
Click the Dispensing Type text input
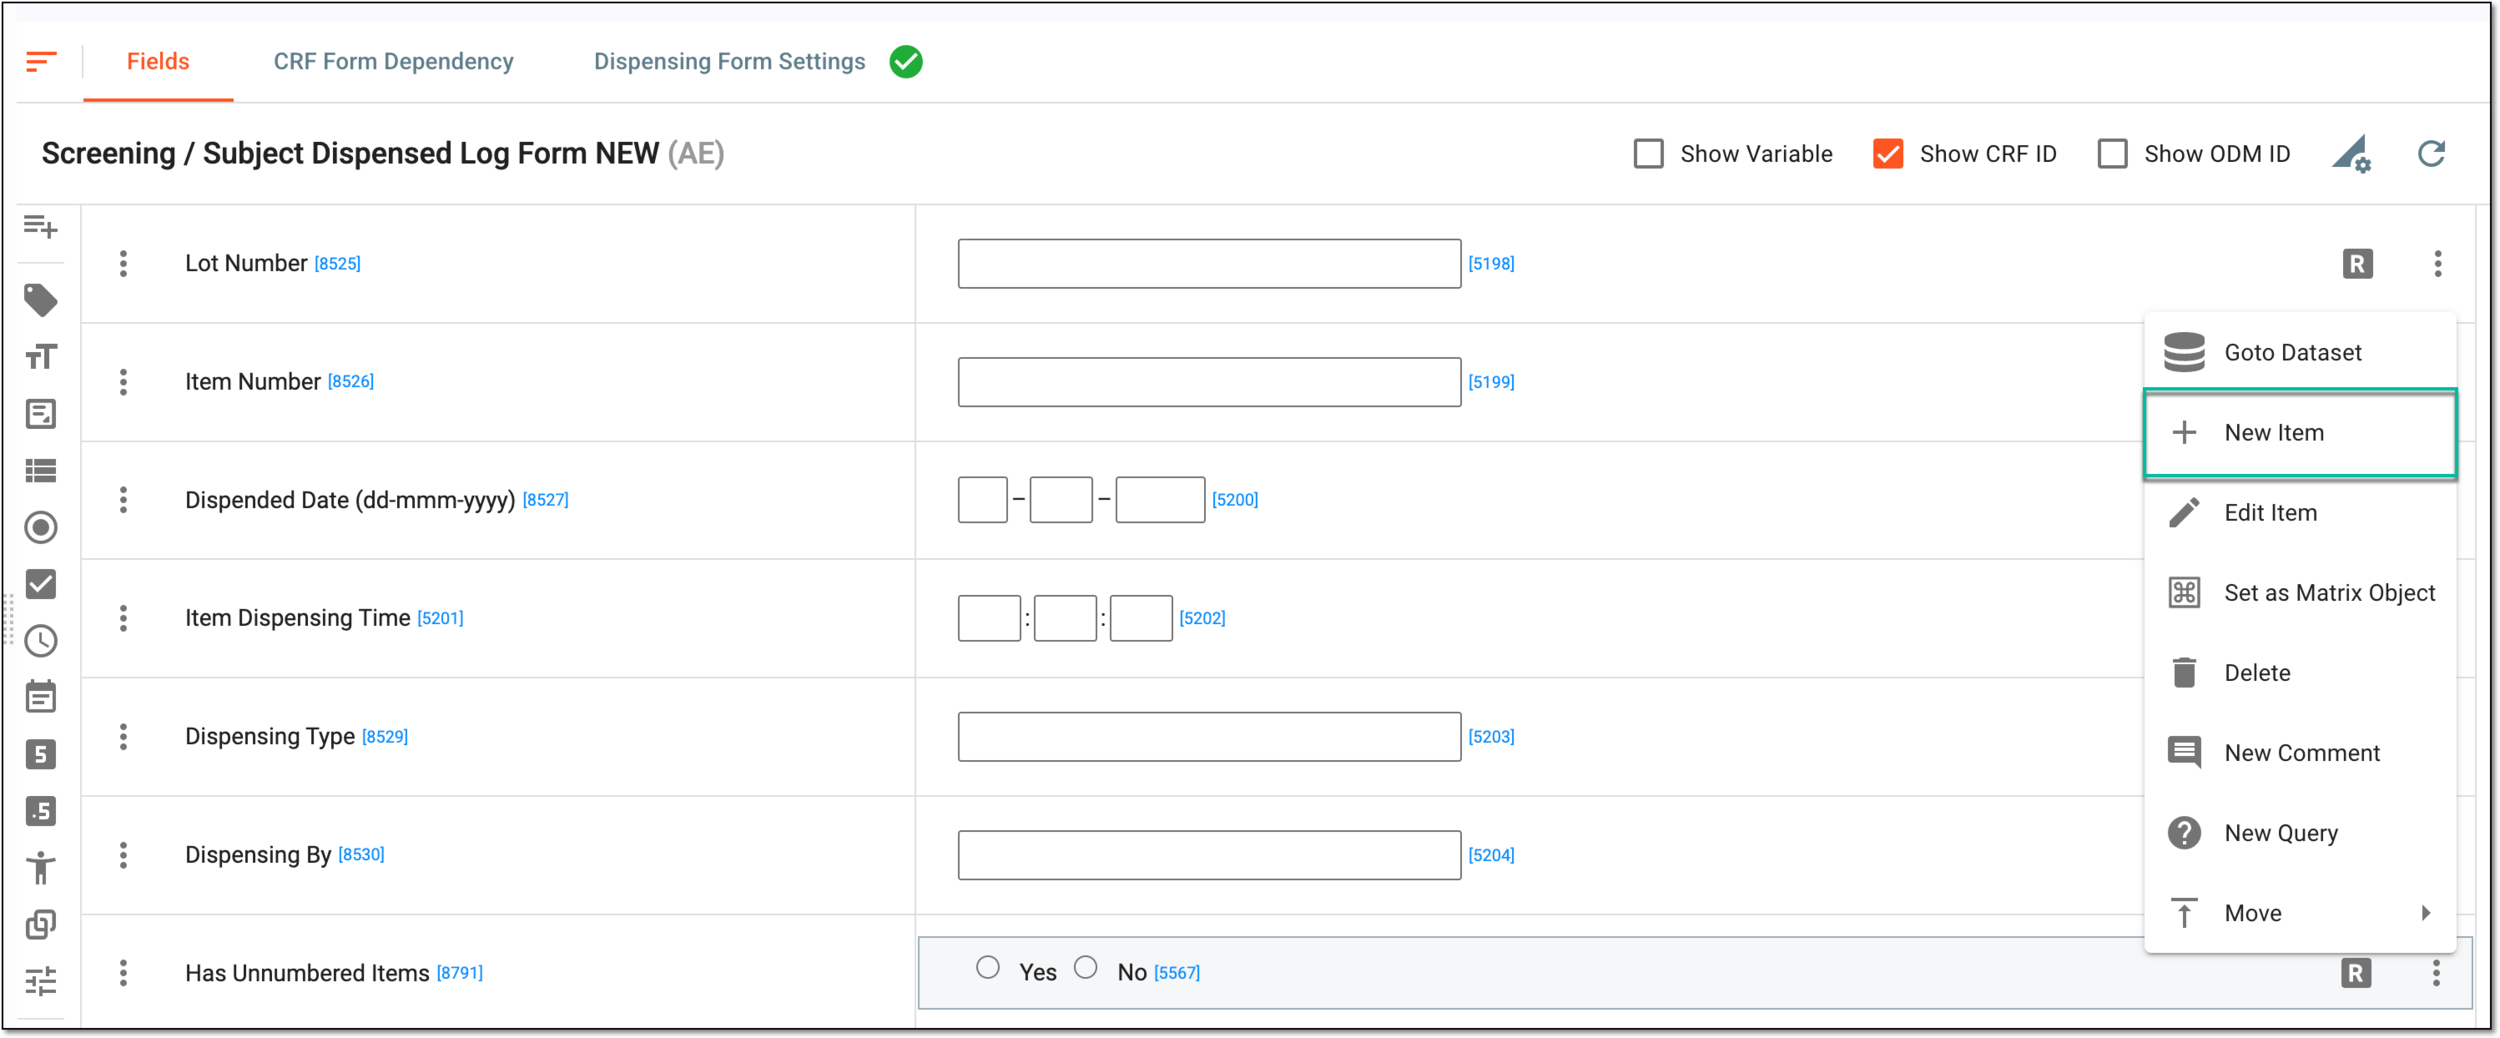pyautogui.click(x=1209, y=737)
